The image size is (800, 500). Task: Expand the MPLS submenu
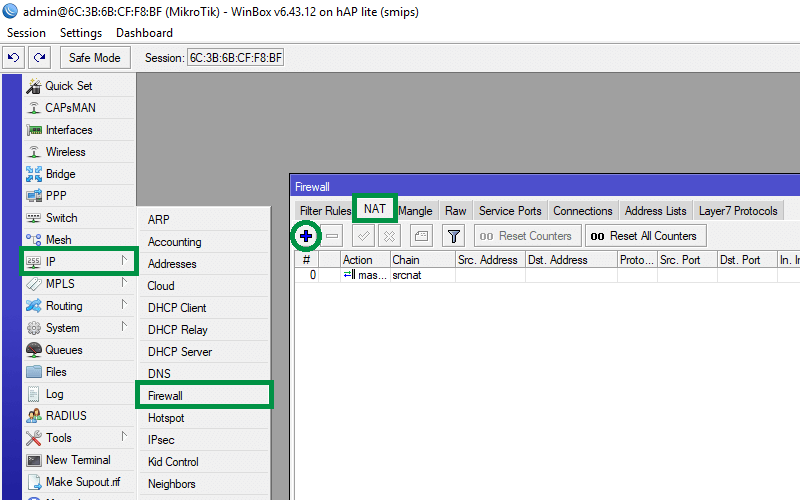coord(79,283)
